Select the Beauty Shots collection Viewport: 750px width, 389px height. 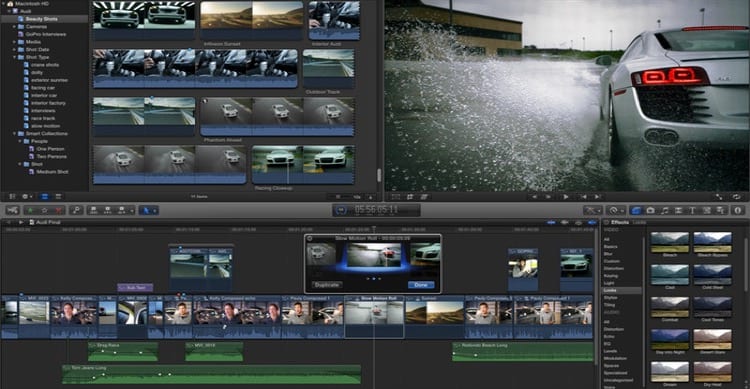click(44, 19)
